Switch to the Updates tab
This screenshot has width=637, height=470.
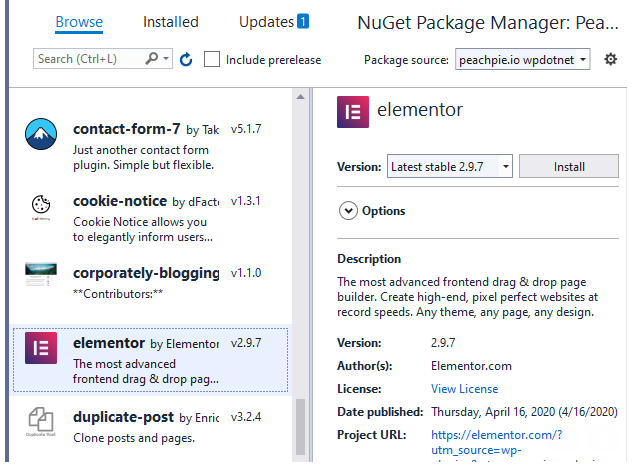(266, 22)
